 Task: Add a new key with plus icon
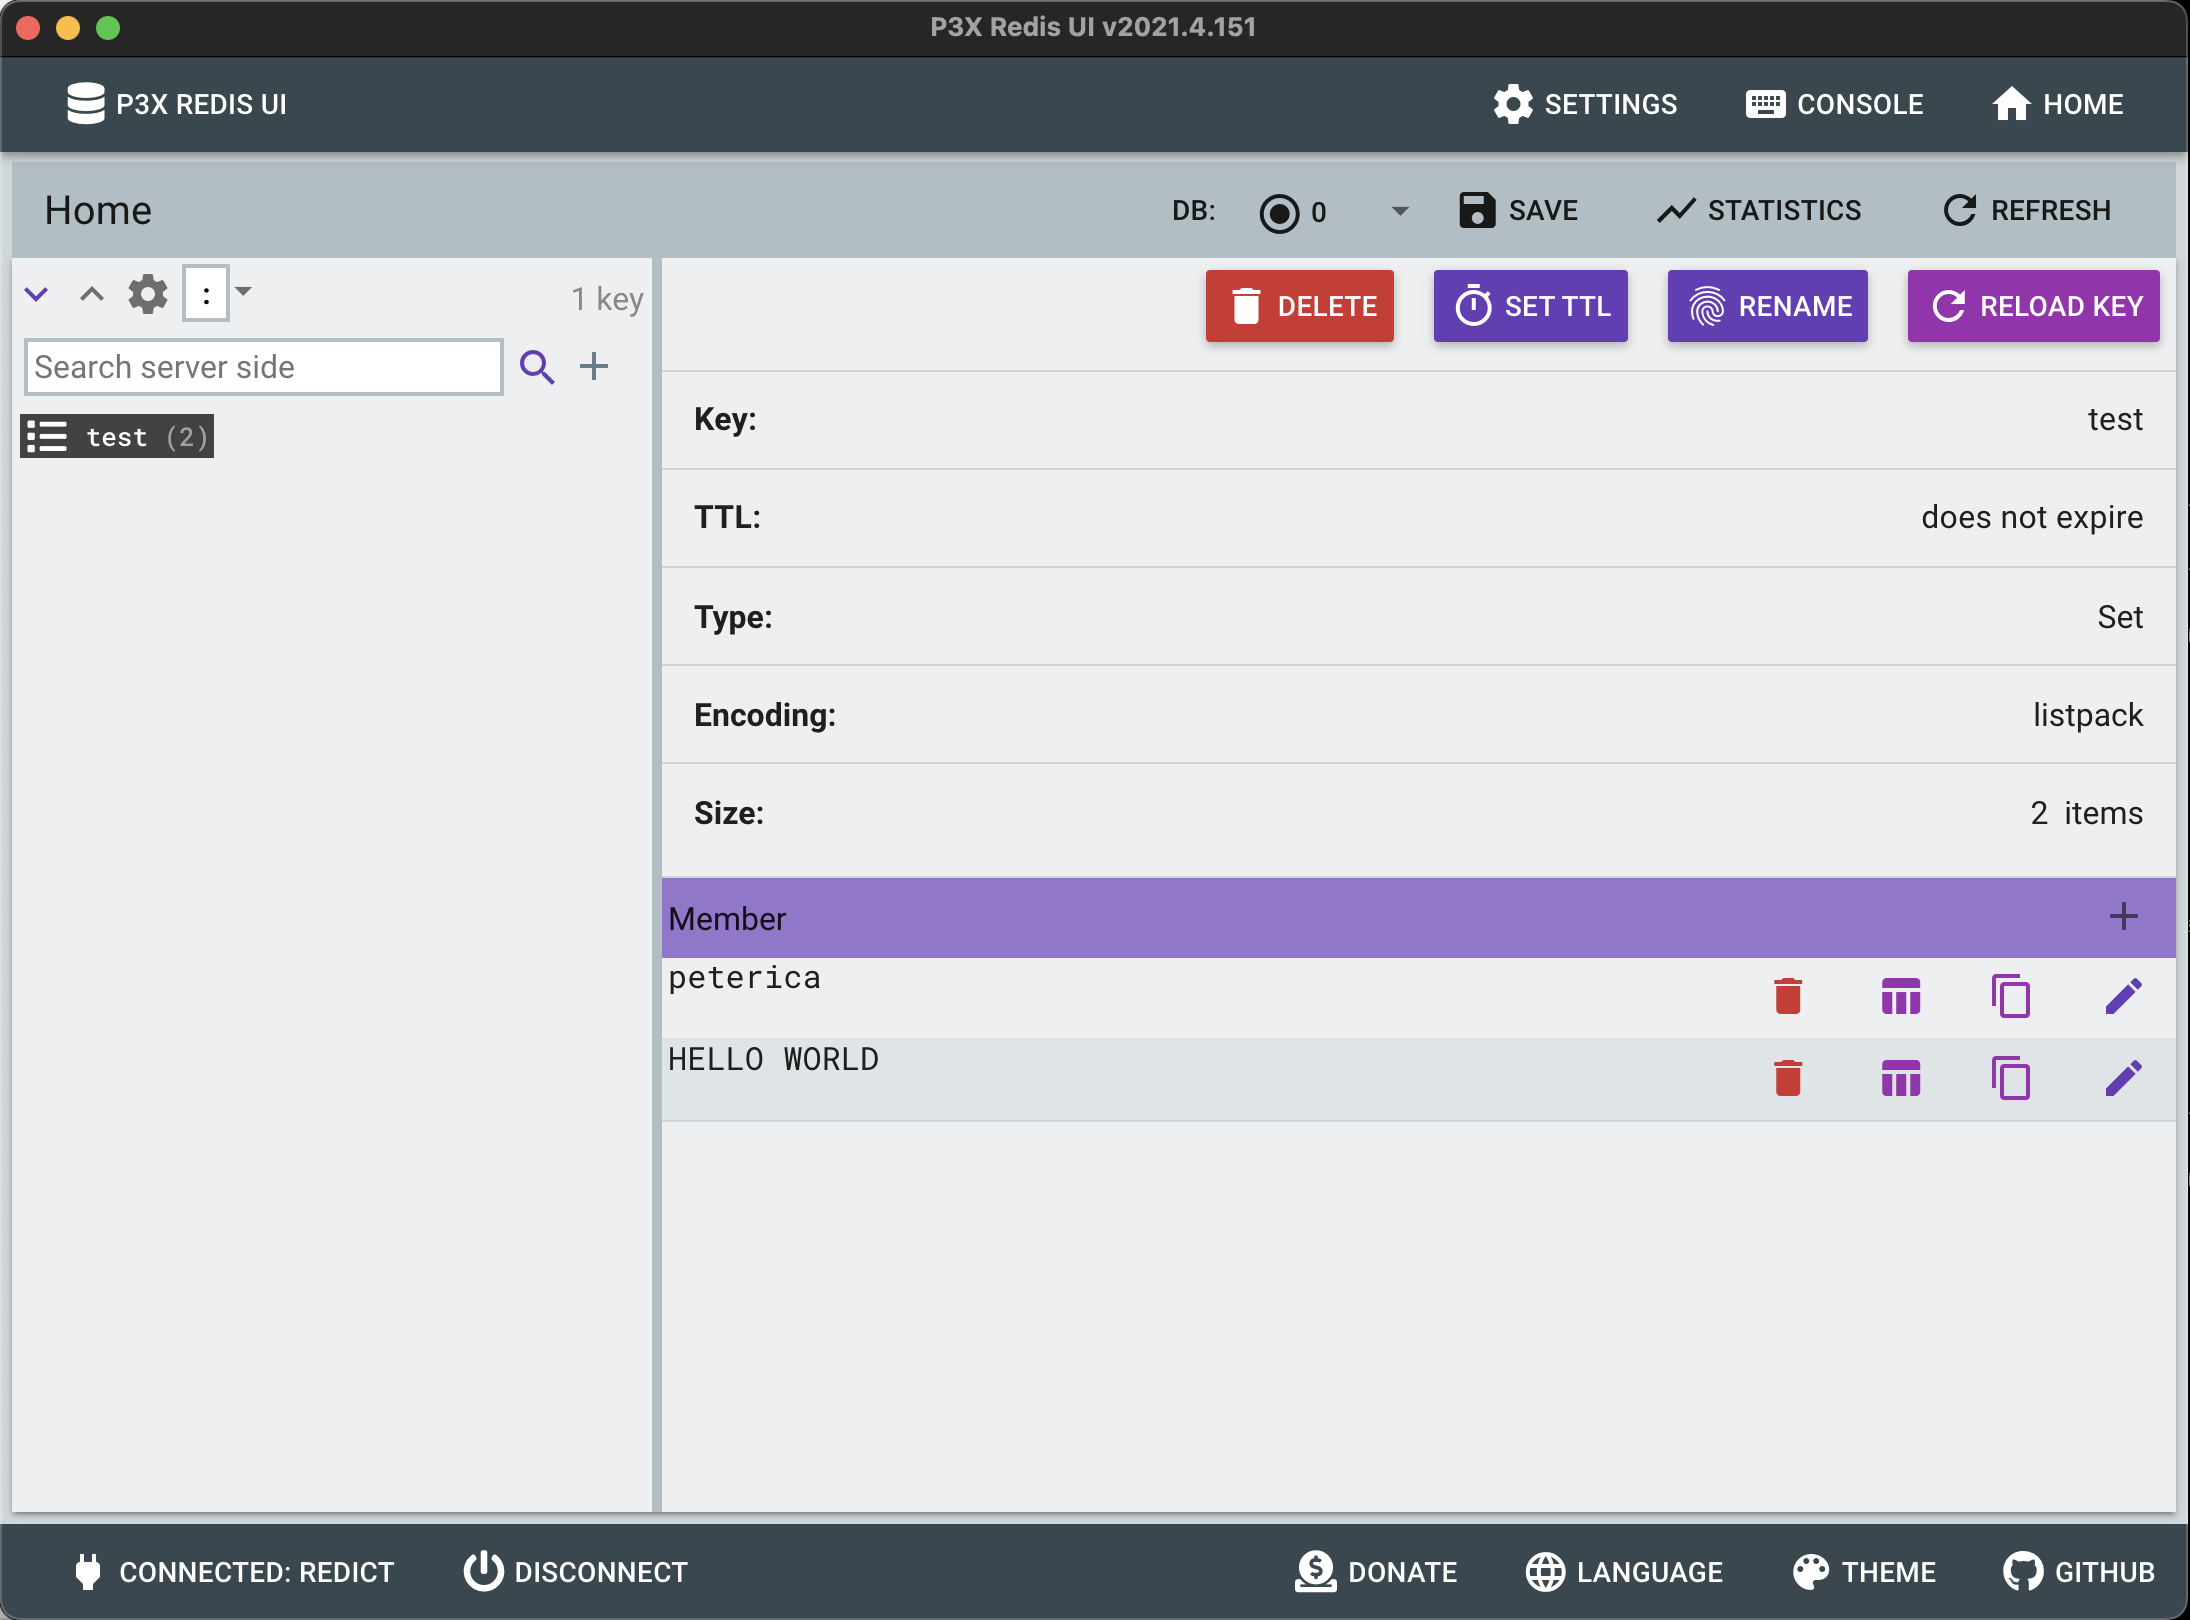(594, 366)
